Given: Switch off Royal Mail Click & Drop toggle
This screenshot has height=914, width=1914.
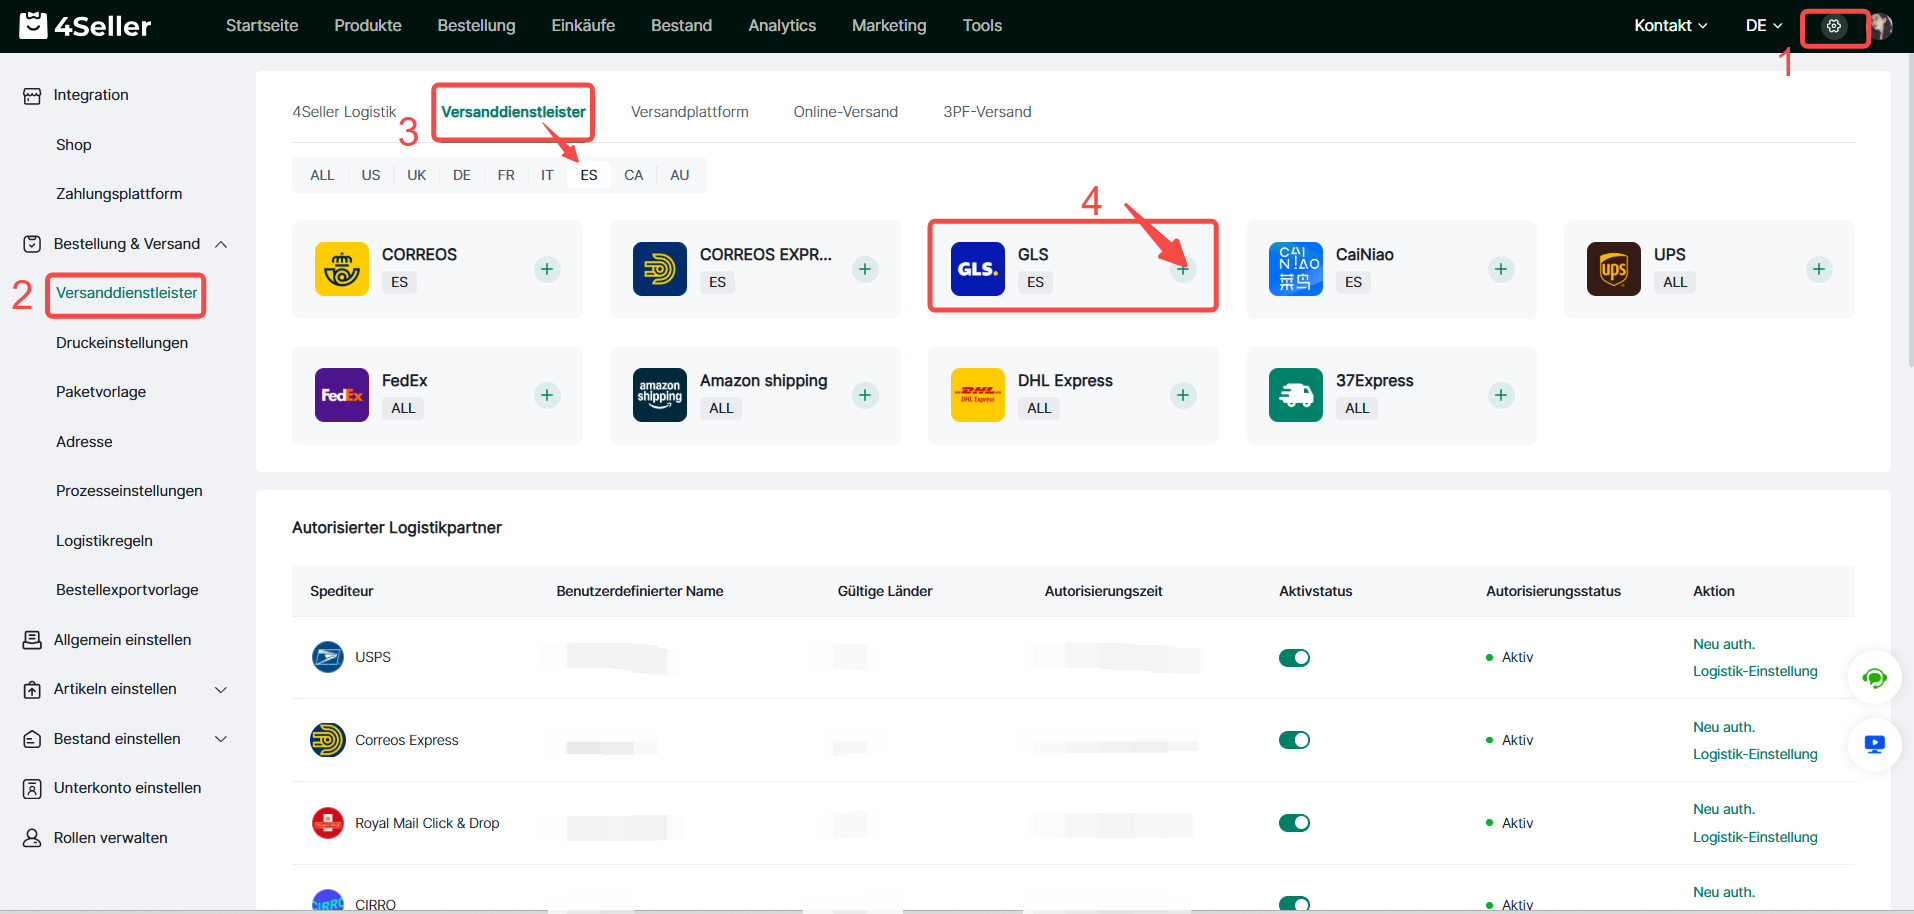Looking at the screenshot, I should 1294,823.
